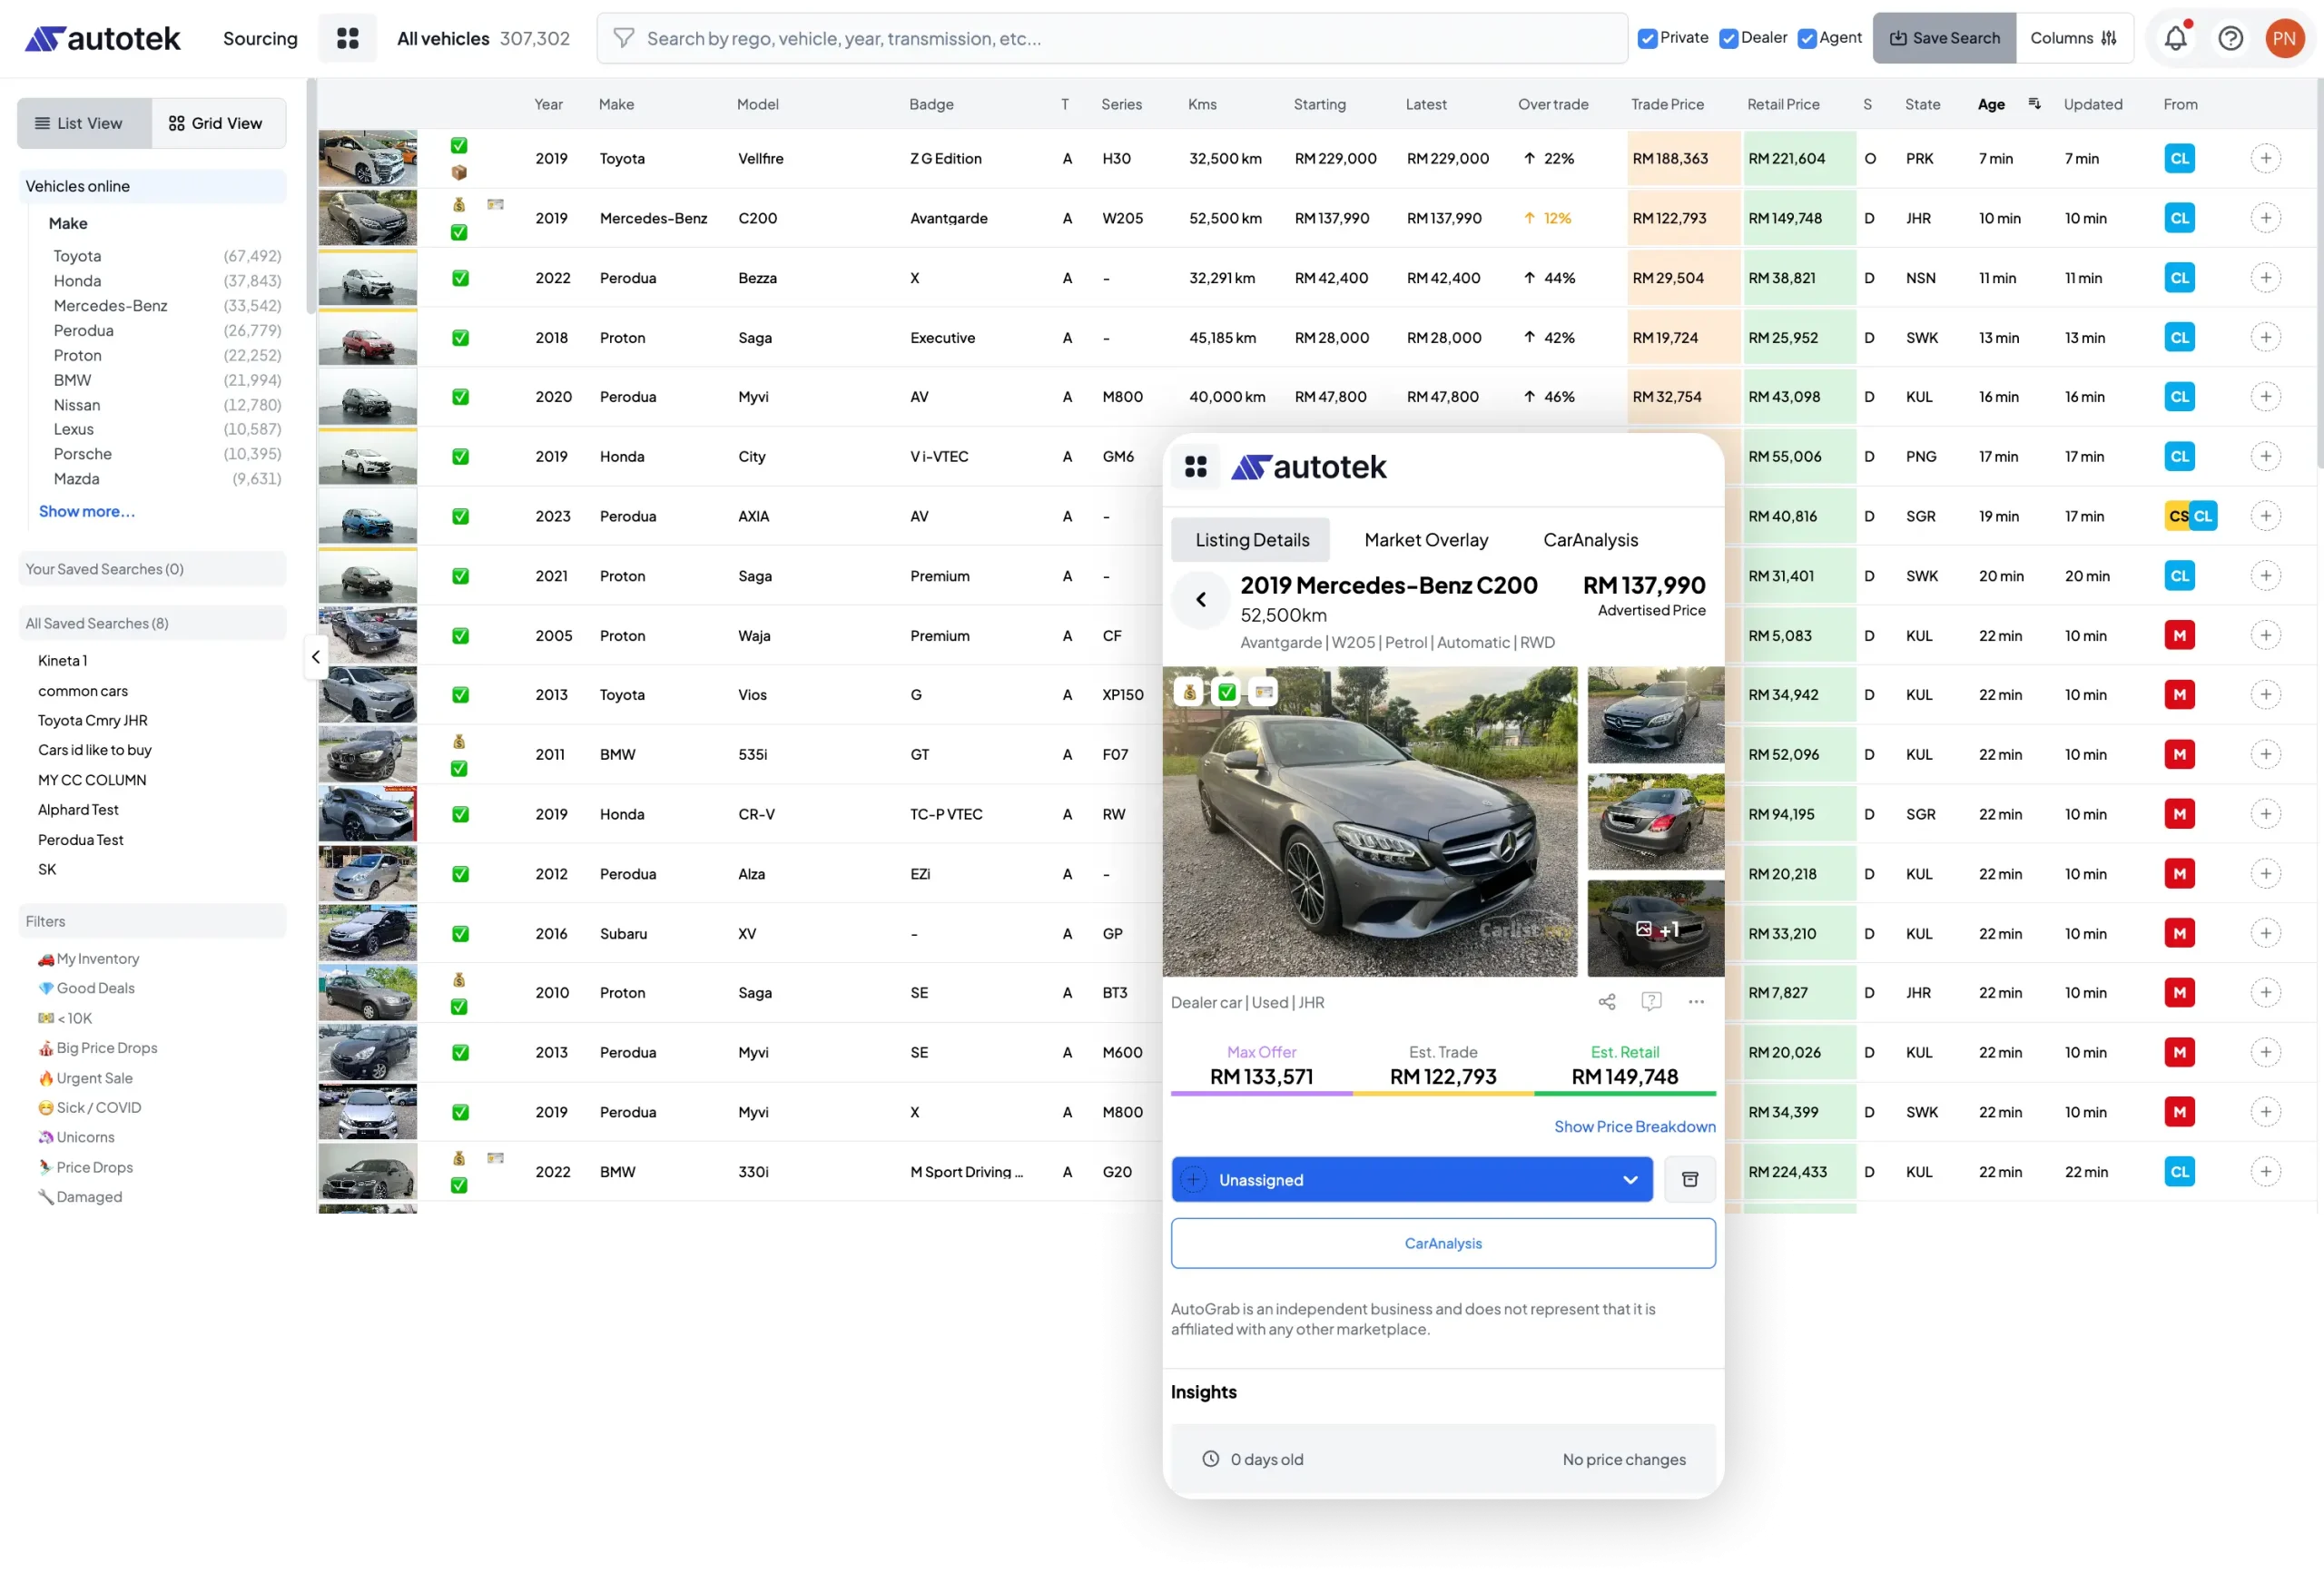Image resolution: width=2324 pixels, height=1583 pixels.
Task: Expand All Saved Searches (8)
Action: click(x=152, y=623)
